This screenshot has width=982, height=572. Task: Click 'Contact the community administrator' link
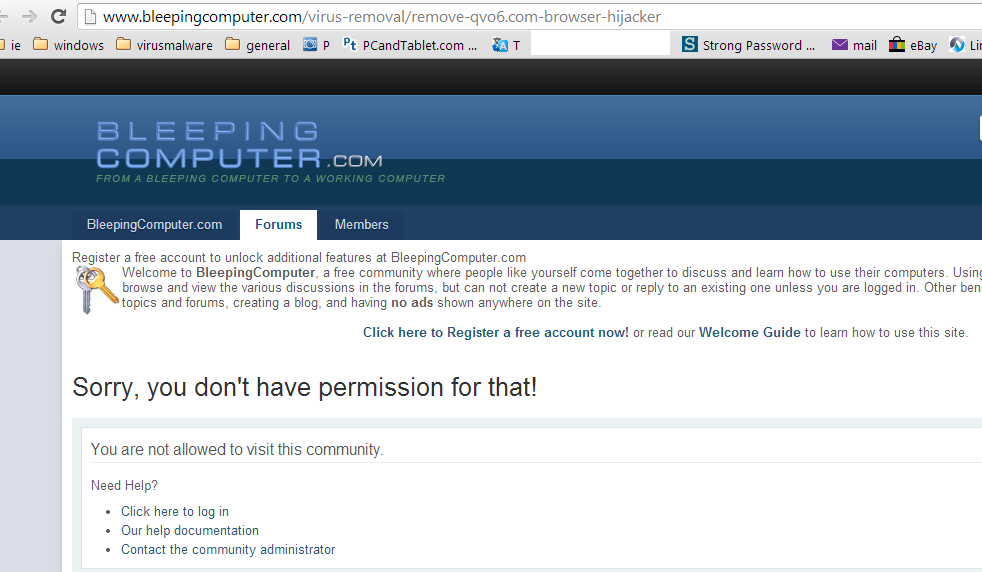tap(228, 549)
